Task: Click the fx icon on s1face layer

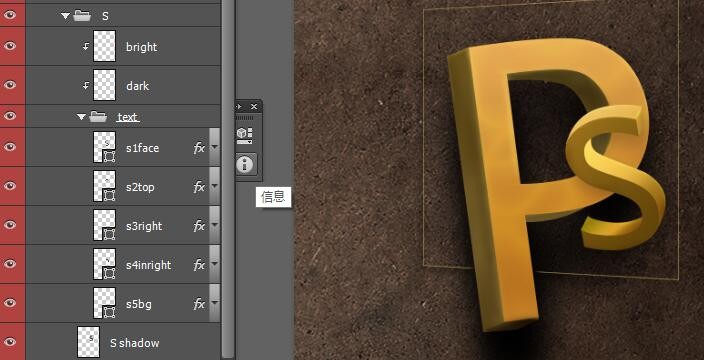Action: point(199,148)
